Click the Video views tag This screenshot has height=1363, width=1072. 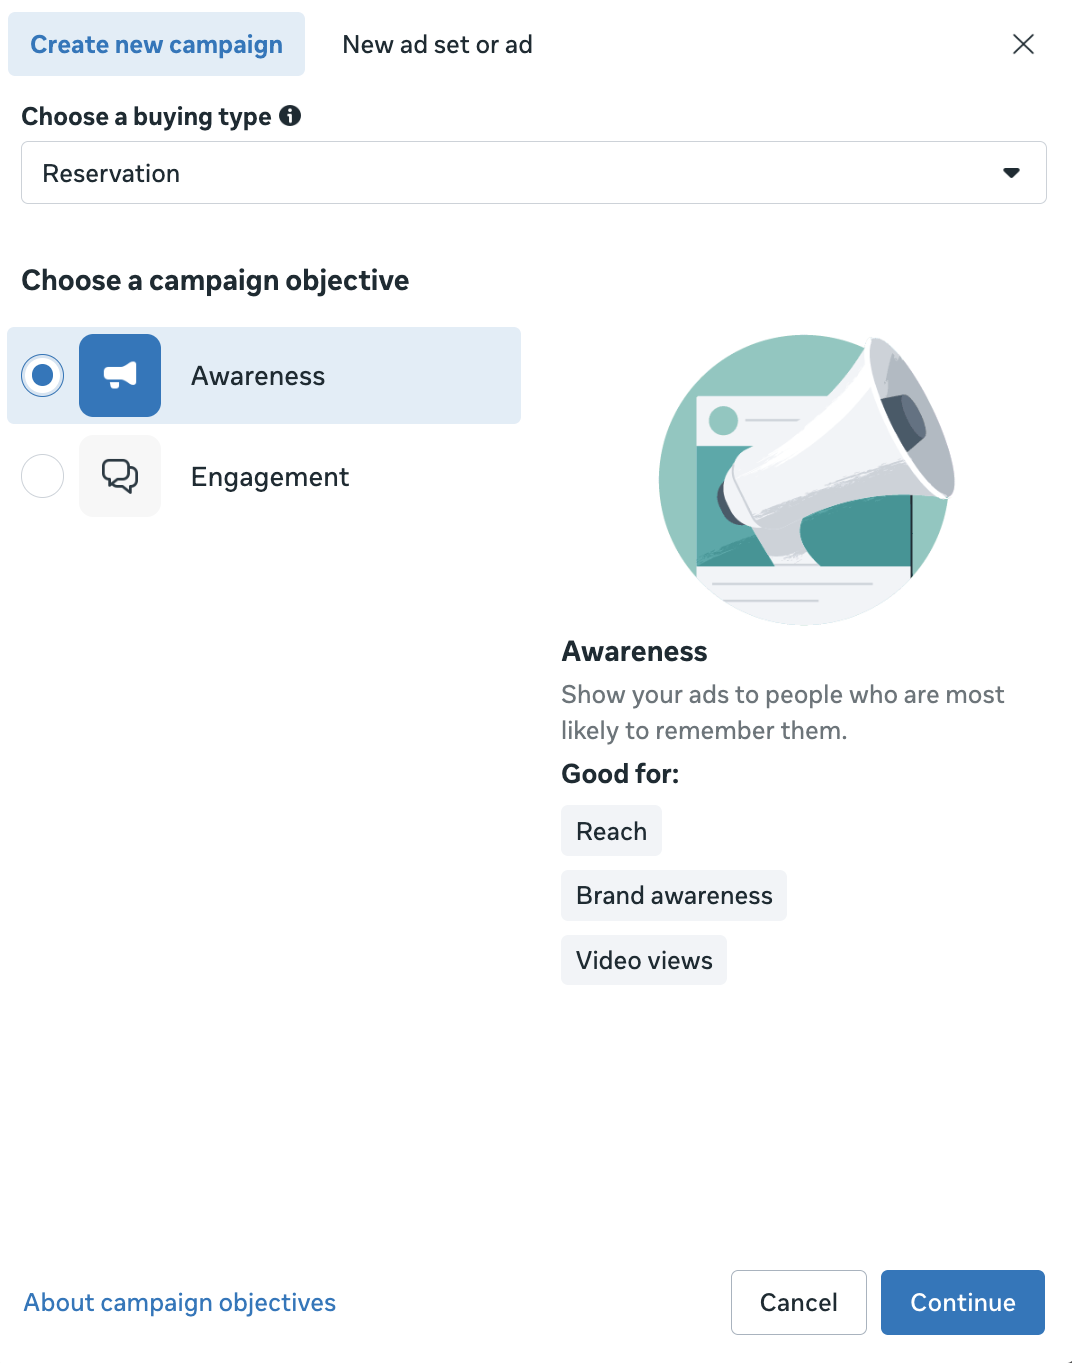pos(644,960)
